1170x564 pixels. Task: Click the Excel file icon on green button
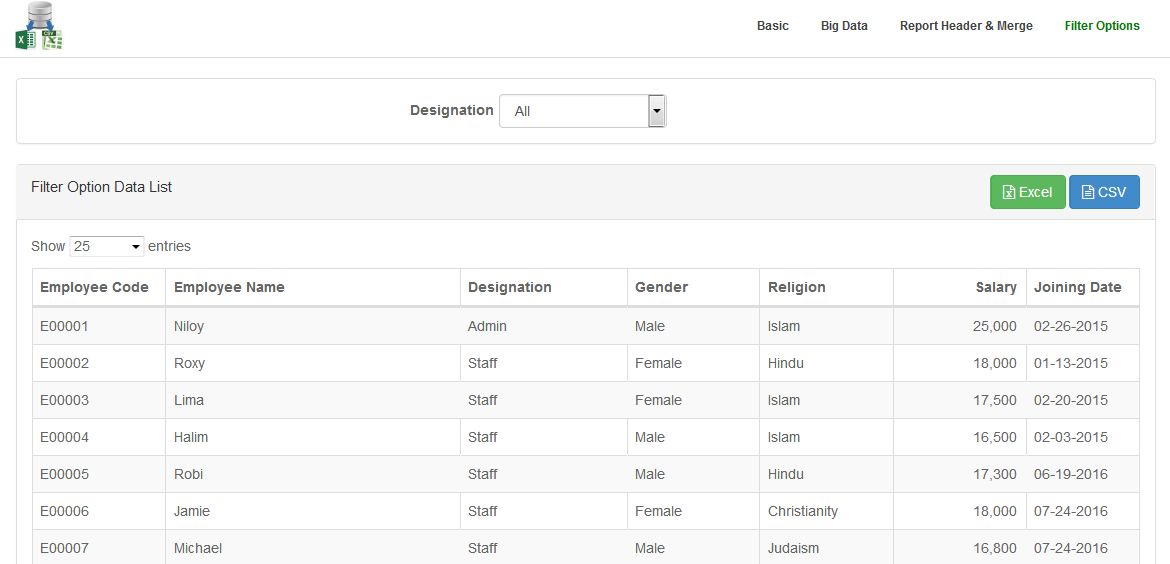pyautogui.click(x=1009, y=193)
